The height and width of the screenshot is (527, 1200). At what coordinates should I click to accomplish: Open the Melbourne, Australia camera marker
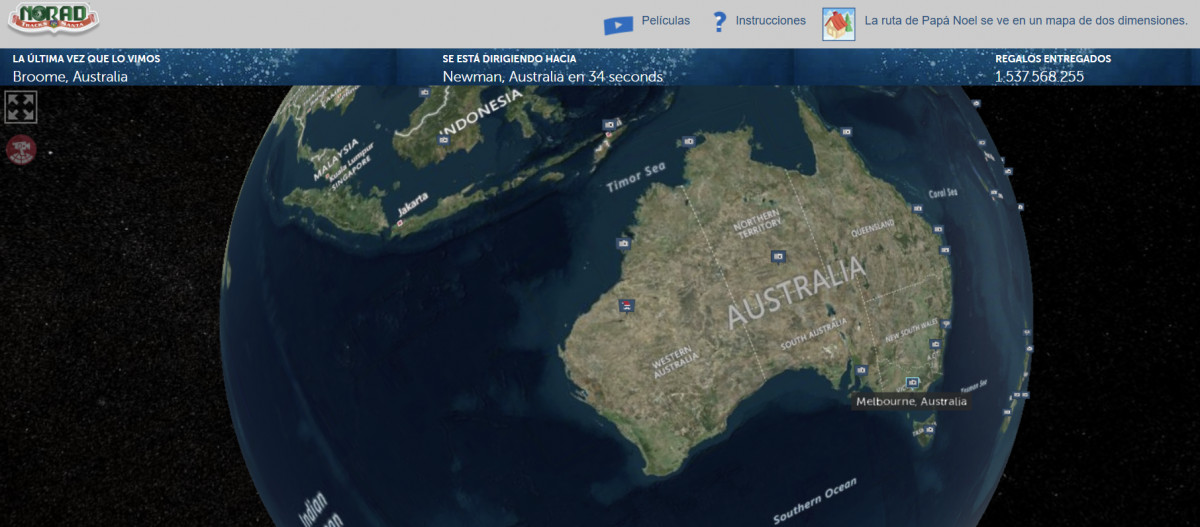click(x=911, y=382)
